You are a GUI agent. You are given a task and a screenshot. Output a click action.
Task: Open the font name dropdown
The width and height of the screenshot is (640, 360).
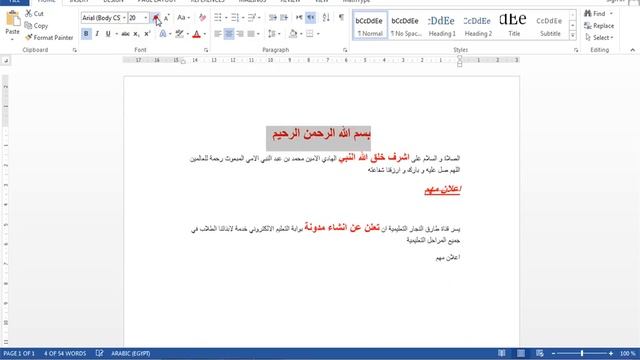pos(124,18)
